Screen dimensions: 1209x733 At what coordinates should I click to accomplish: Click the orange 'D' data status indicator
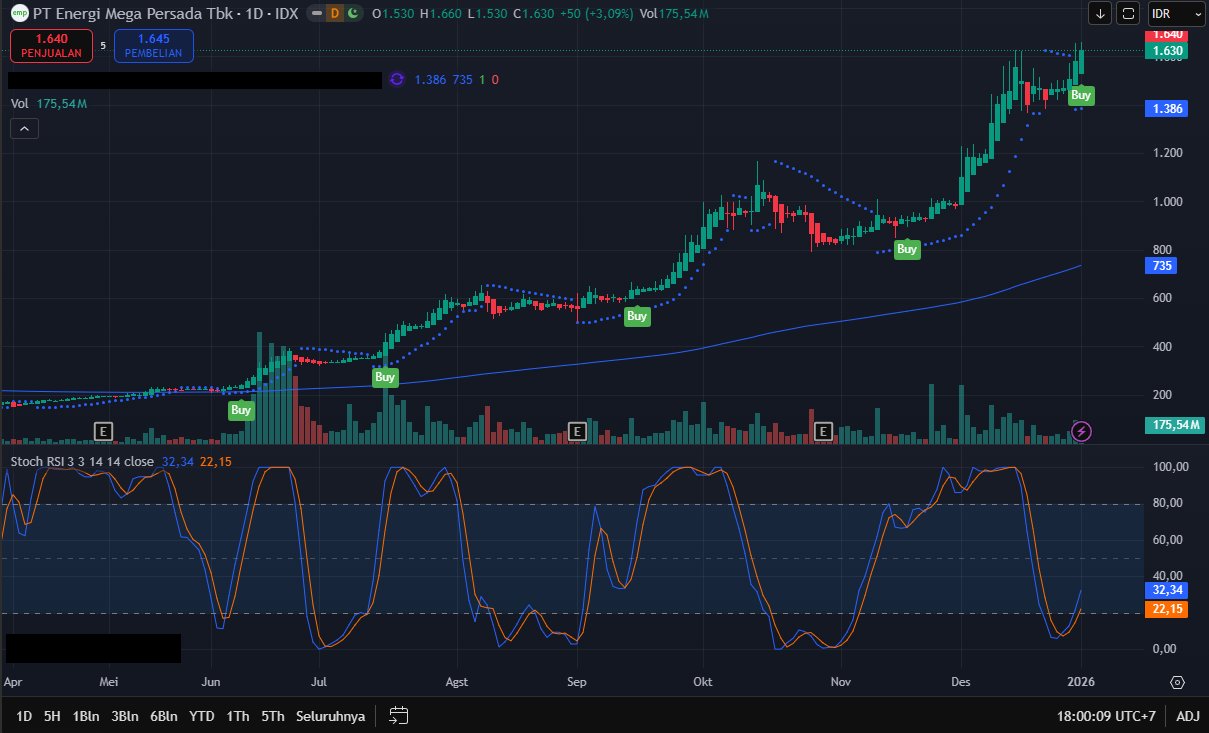coord(335,14)
